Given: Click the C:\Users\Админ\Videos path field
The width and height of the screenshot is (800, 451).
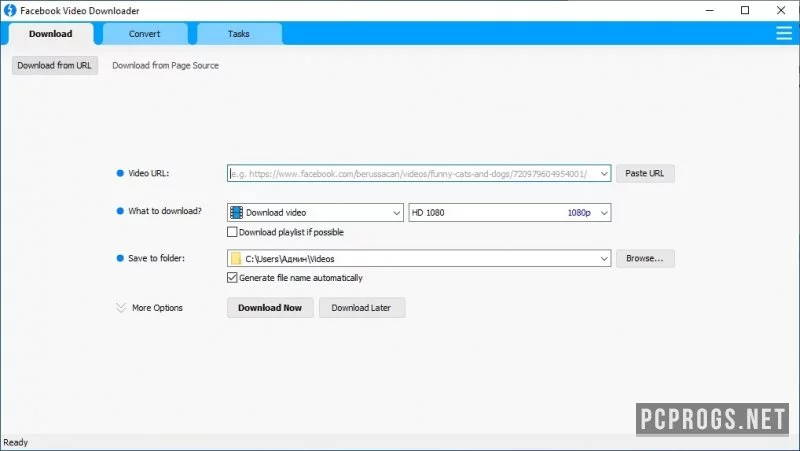Looking at the screenshot, I should pyautogui.click(x=419, y=259).
